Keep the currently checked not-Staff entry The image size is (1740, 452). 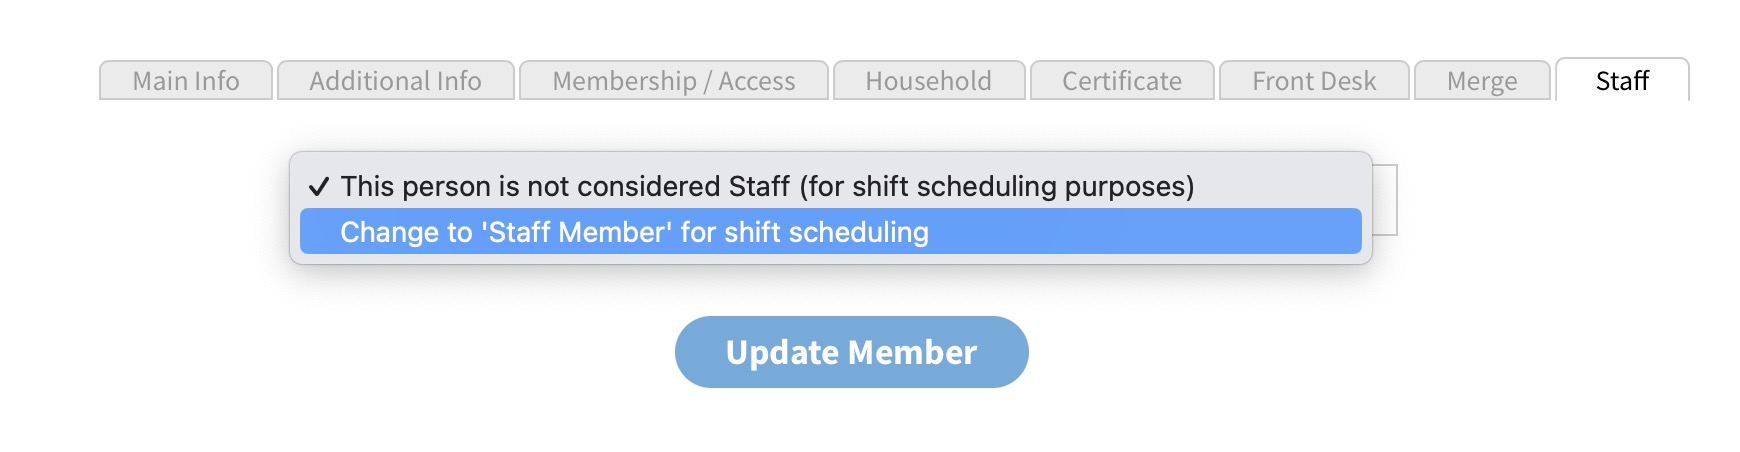click(766, 187)
